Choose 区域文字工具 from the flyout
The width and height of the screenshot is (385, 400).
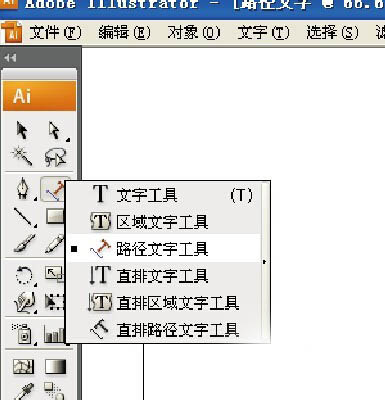coord(164,221)
